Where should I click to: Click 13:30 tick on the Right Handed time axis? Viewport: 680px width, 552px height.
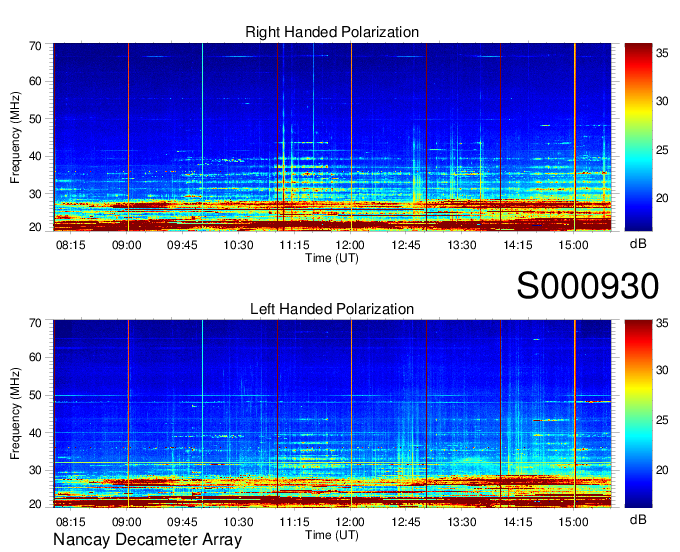pyautogui.click(x=462, y=245)
